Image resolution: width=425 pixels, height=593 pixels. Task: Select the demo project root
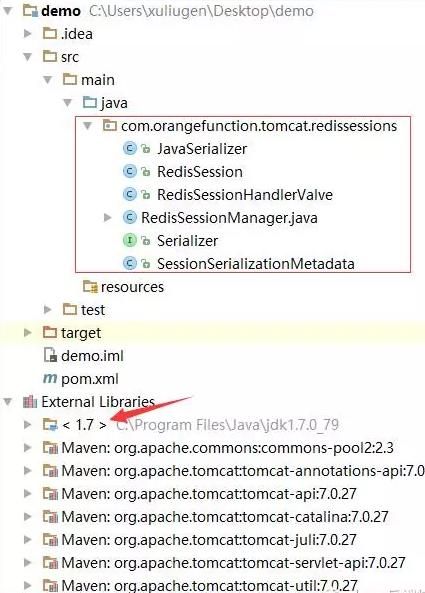pyautogui.click(x=60, y=11)
